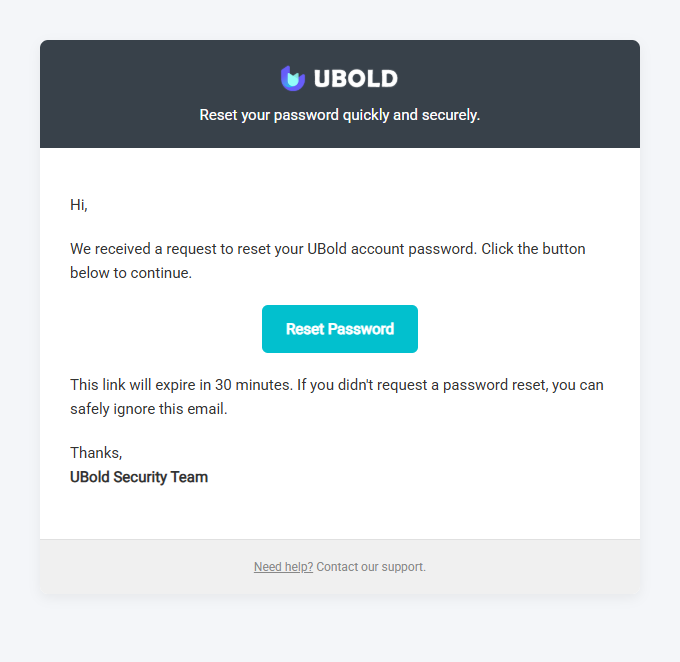Viewport: 680px width, 662px height.
Task: Click the "didn't request a password reset" phrase
Action: tap(440, 385)
